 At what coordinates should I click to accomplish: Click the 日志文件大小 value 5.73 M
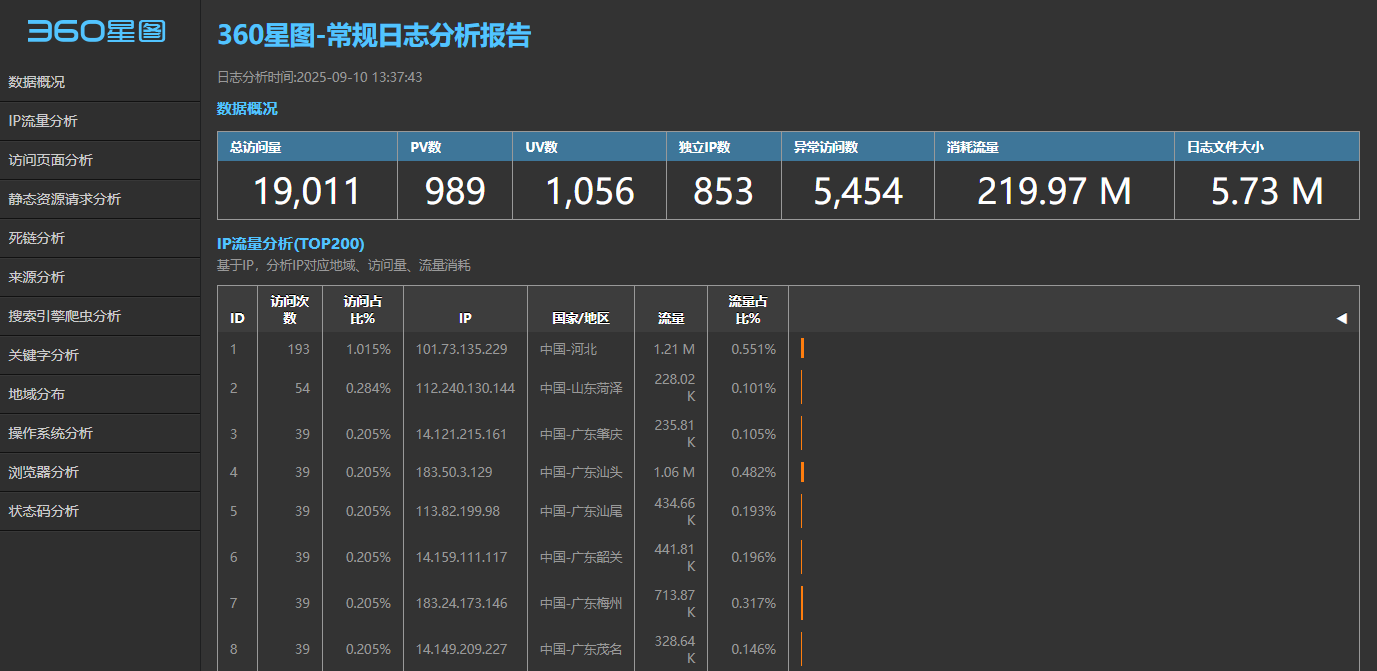[x=1267, y=191]
